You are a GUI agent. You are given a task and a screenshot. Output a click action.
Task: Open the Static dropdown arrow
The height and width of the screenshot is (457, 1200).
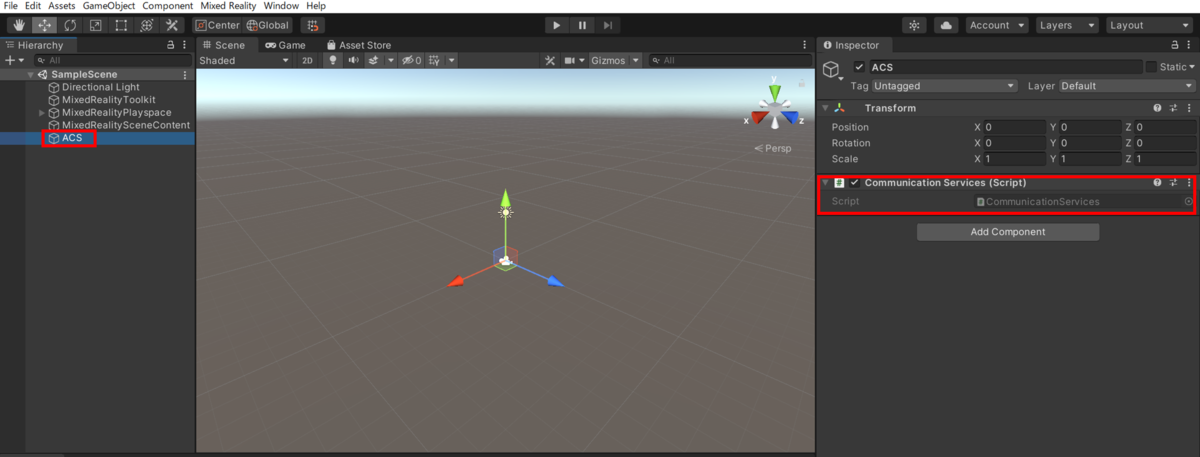(1192, 67)
